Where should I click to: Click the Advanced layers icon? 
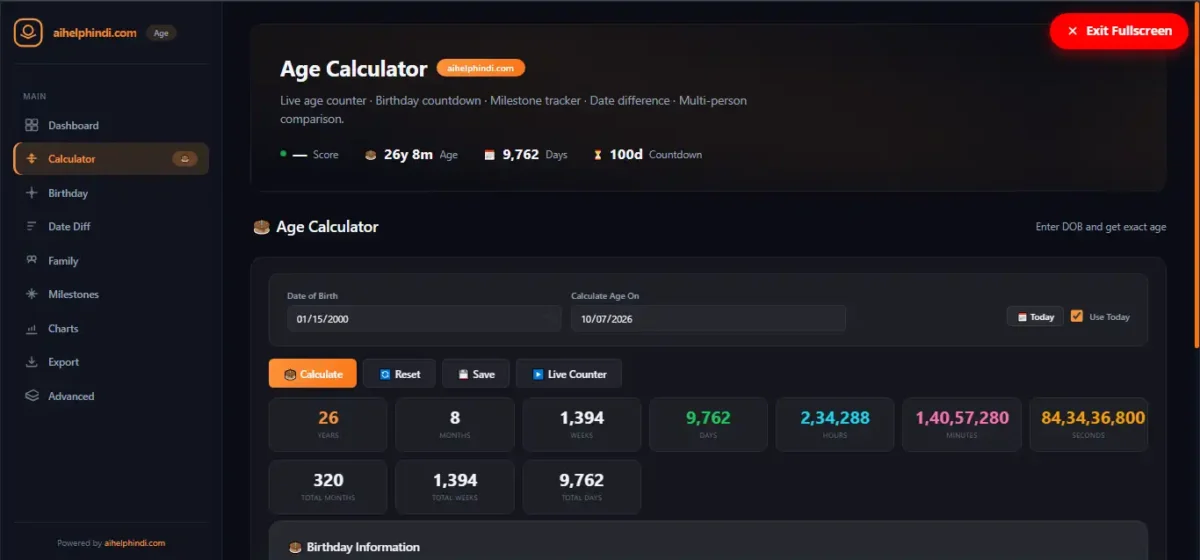click(31, 396)
